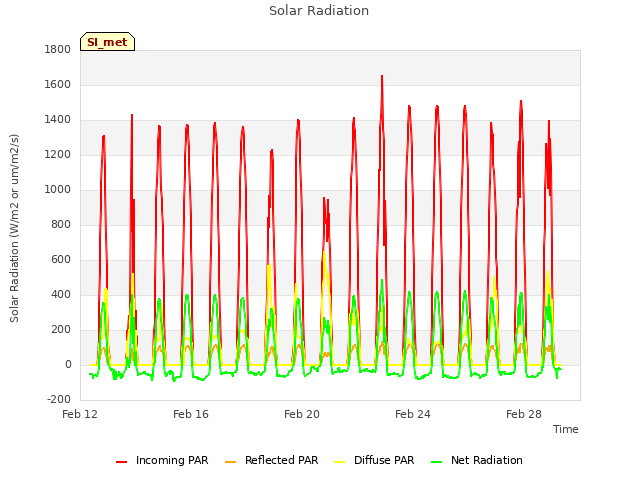The width and height of the screenshot is (640, 480).
Task: Click the 1800 y-axis tick label
Action: (58, 49)
